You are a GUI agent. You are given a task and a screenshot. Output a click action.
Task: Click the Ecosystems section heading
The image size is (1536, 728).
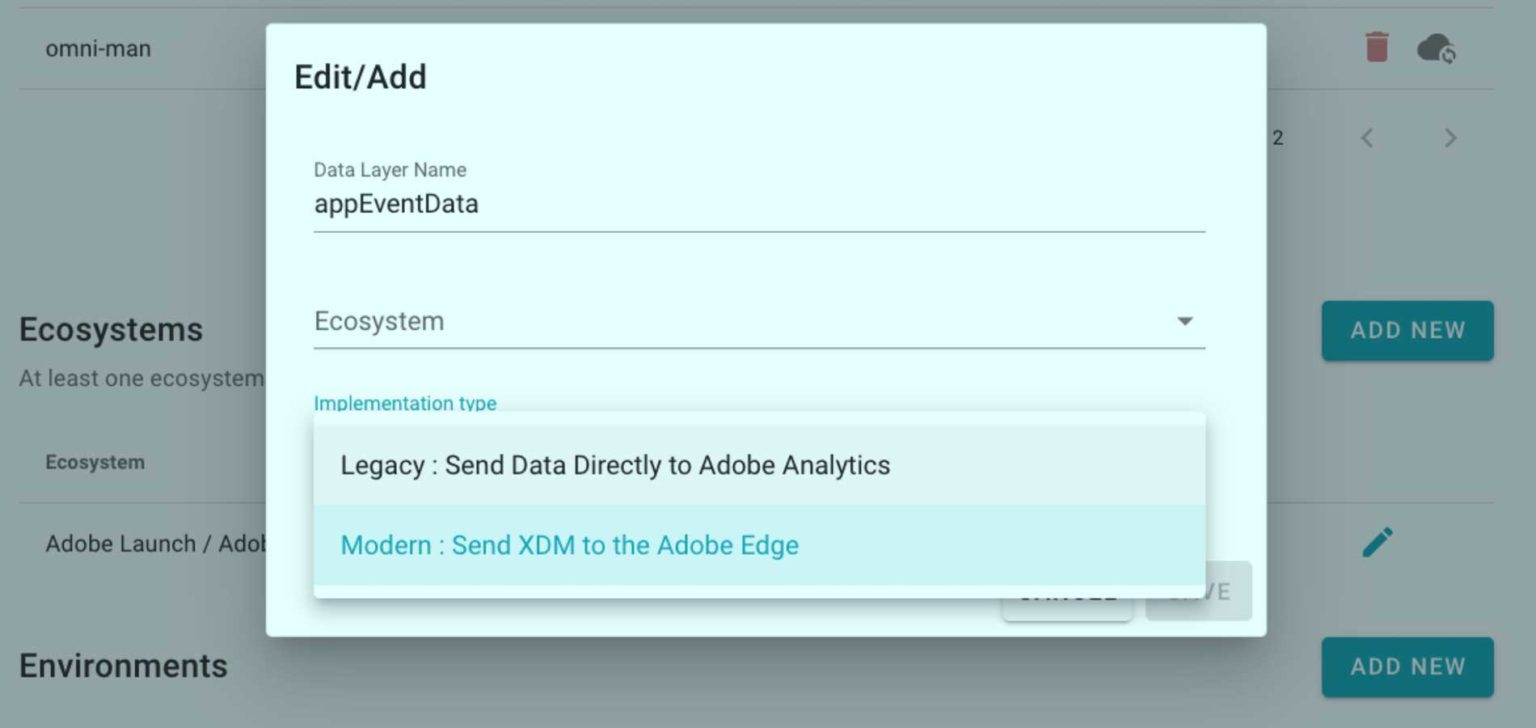[x=111, y=330]
